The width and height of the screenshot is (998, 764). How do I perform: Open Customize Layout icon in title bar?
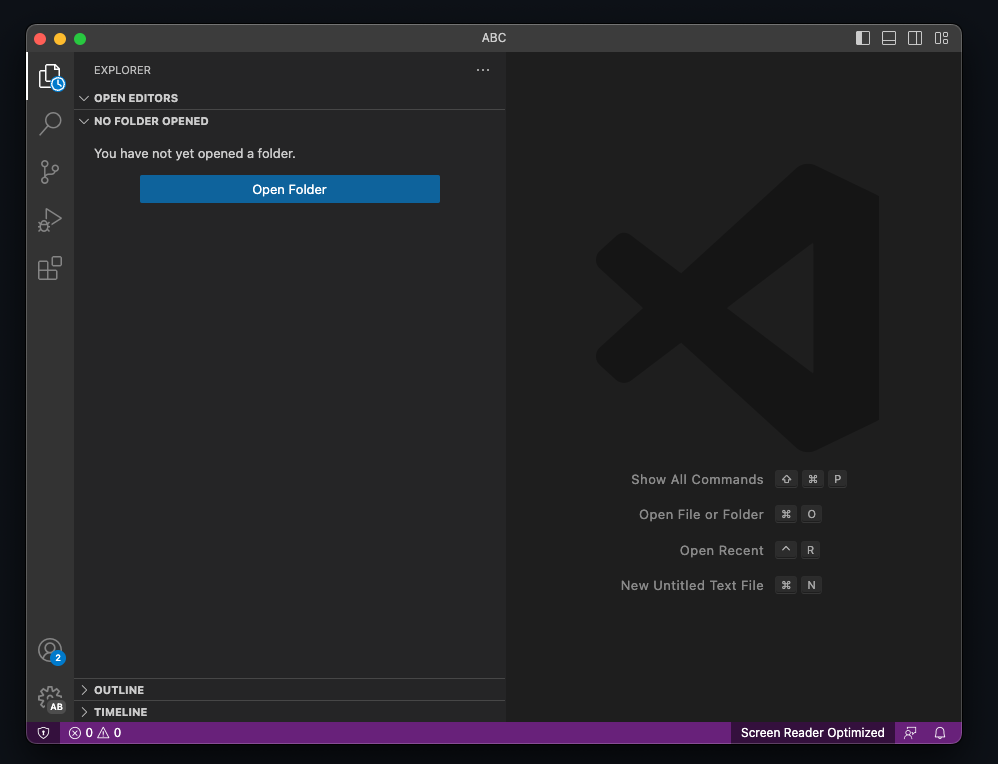coord(941,38)
